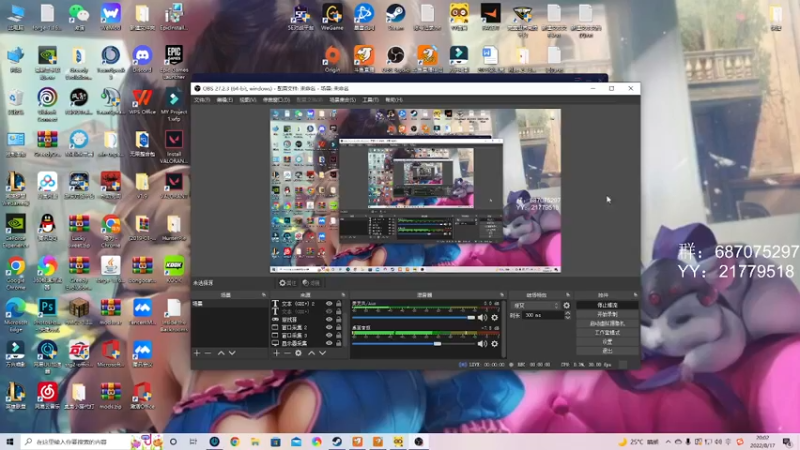Click 桌面音频 volume slider handle
Image resolution: width=800 pixels, height=450 pixels.
pyautogui.click(x=437, y=344)
